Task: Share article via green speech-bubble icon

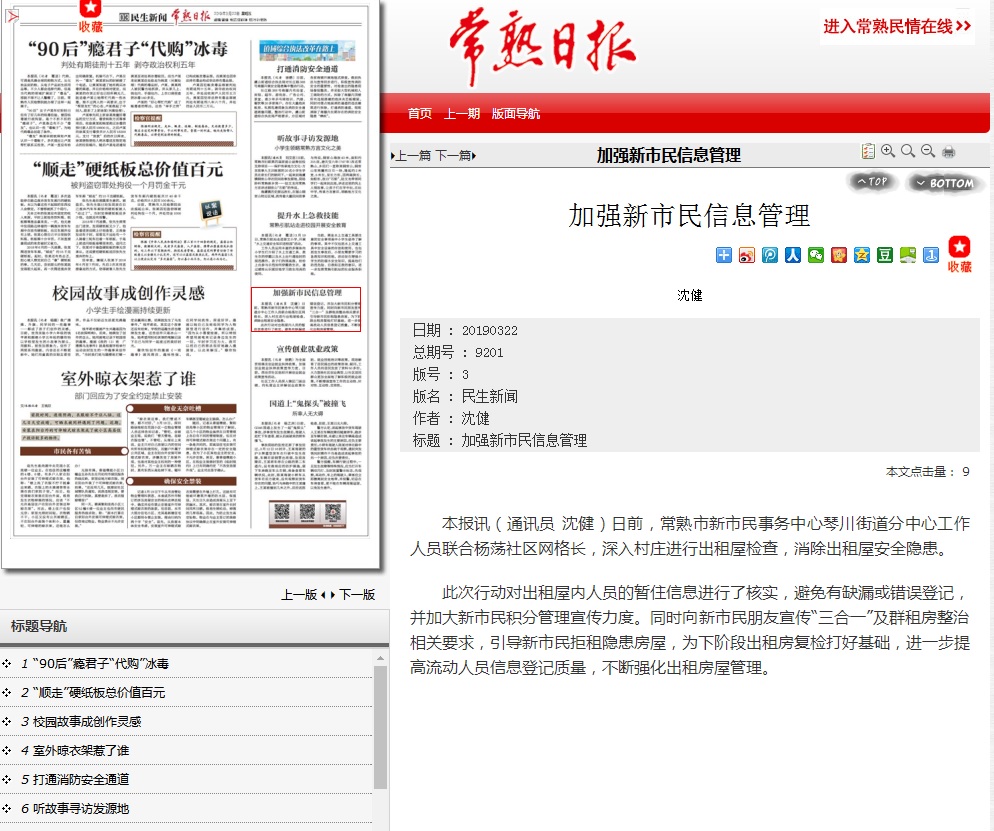Action: coord(908,255)
